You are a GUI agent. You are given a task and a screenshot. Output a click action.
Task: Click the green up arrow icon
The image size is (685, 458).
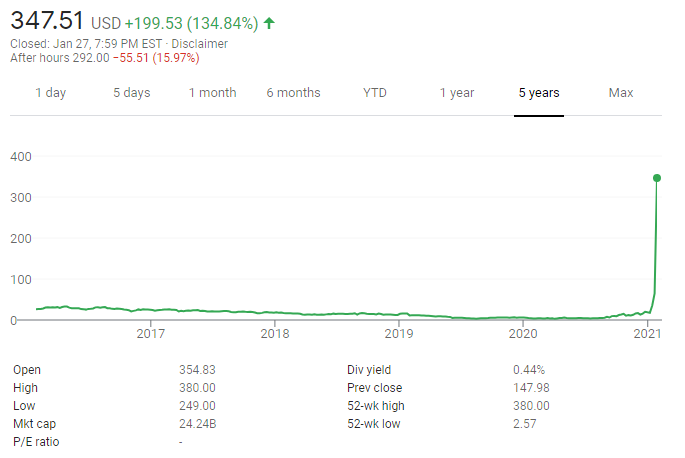coord(269,23)
